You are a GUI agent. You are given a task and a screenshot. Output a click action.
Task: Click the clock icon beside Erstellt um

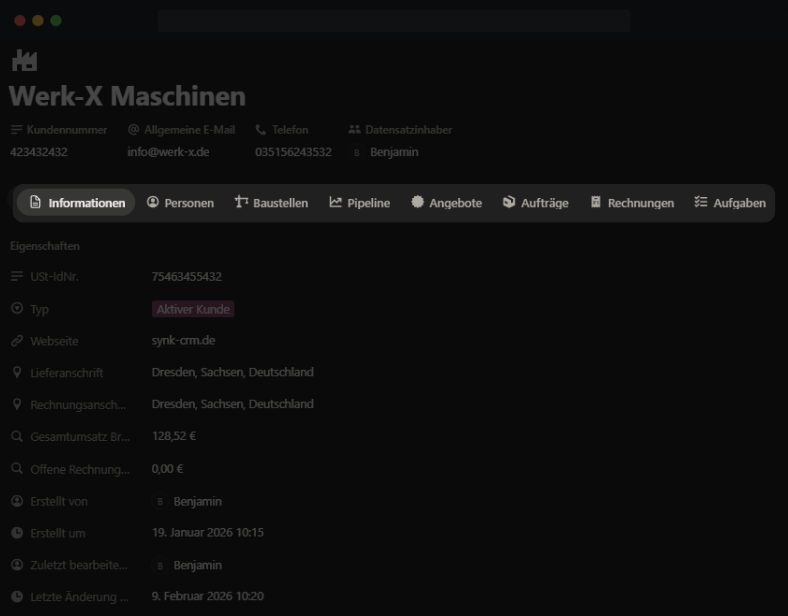[x=17, y=533]
